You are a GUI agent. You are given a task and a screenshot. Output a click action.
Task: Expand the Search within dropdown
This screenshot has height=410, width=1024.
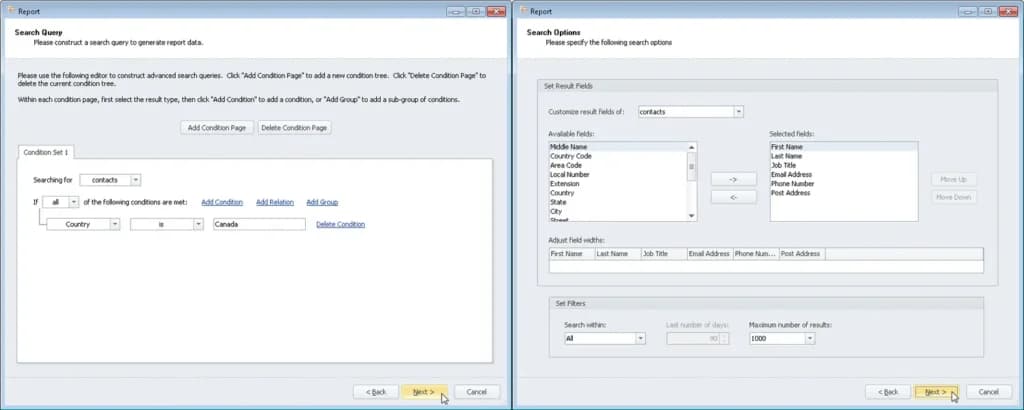tap(640, 338)
